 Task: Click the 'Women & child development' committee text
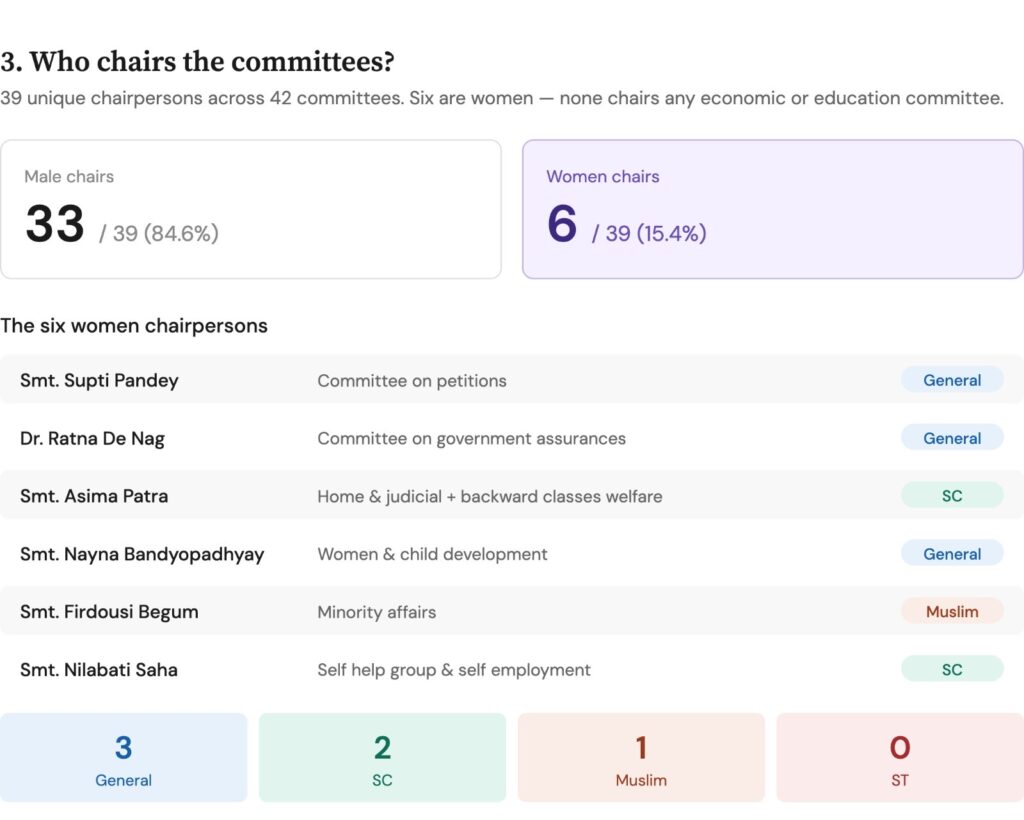[432, 554]
